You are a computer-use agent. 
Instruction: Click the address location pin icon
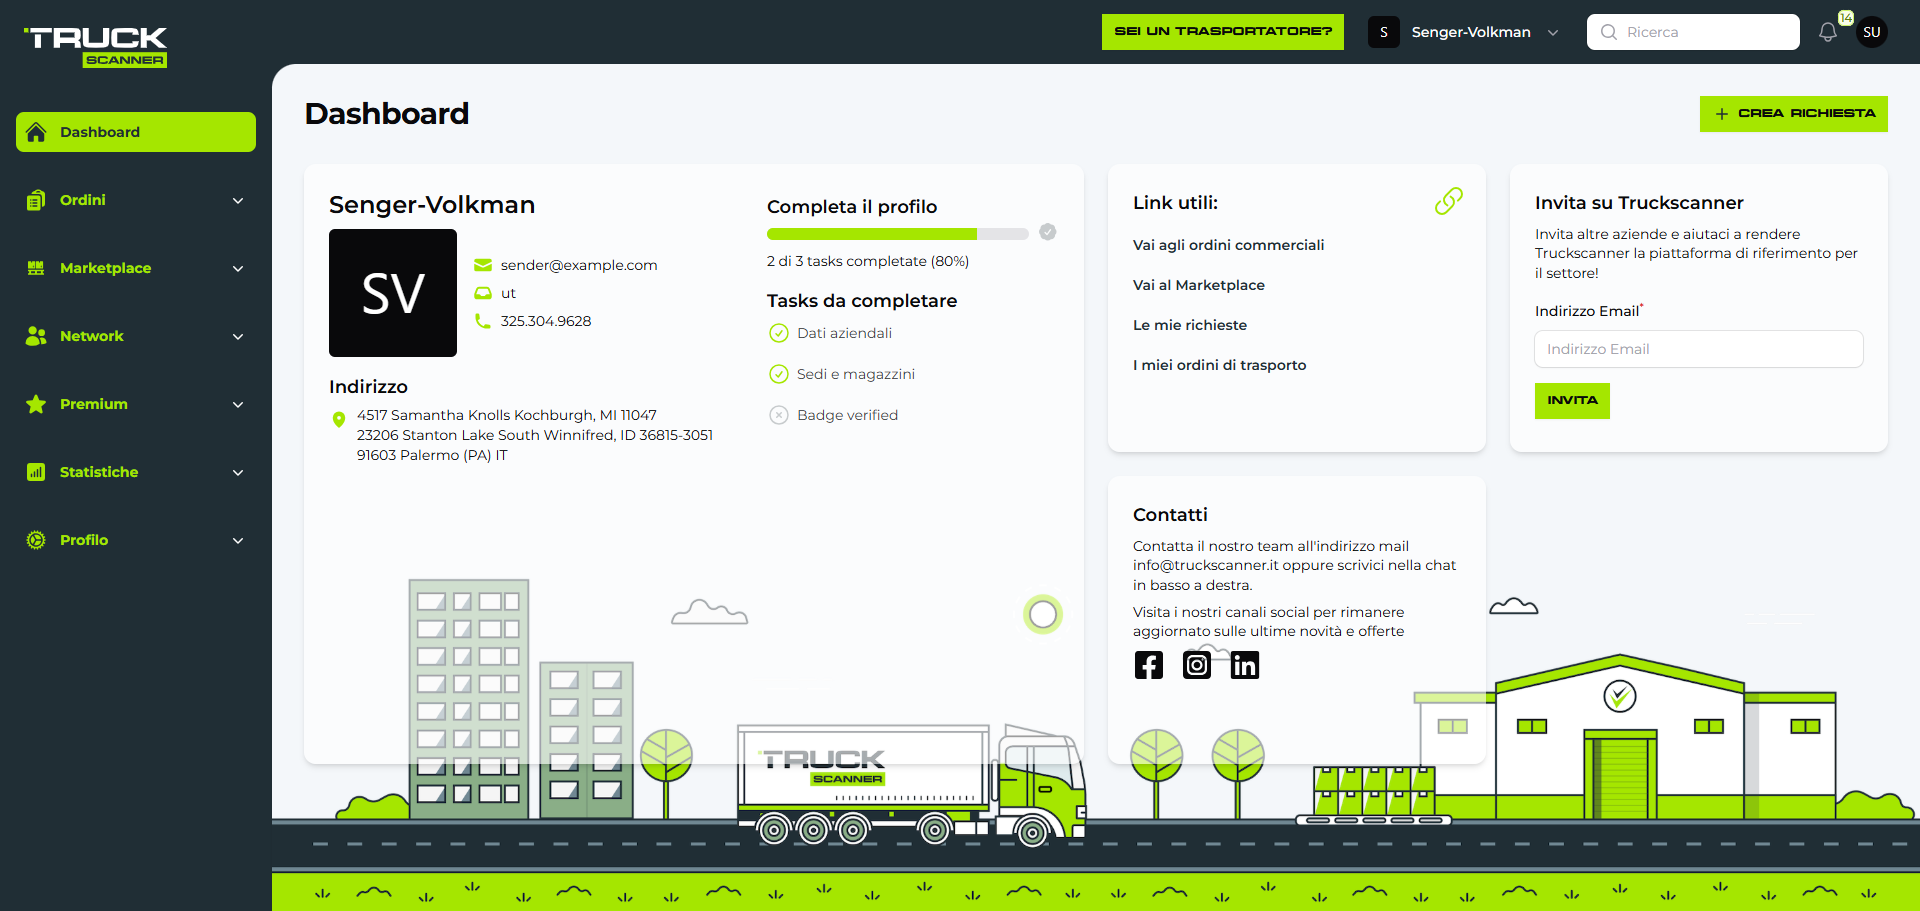click(x=339, y=420)
